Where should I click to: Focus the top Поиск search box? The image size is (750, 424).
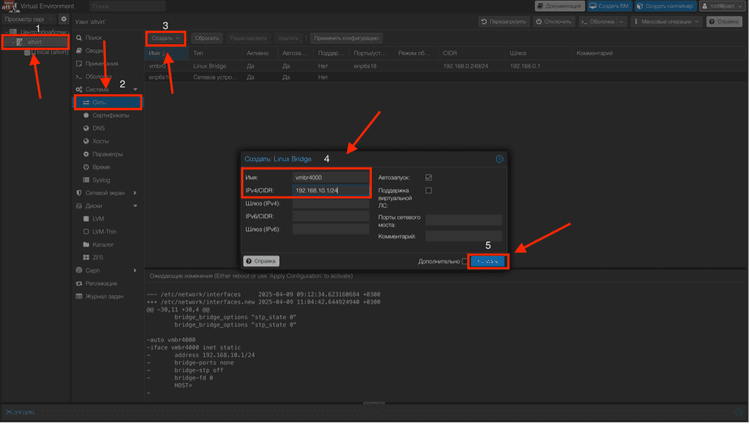click(x=128, y=6)
